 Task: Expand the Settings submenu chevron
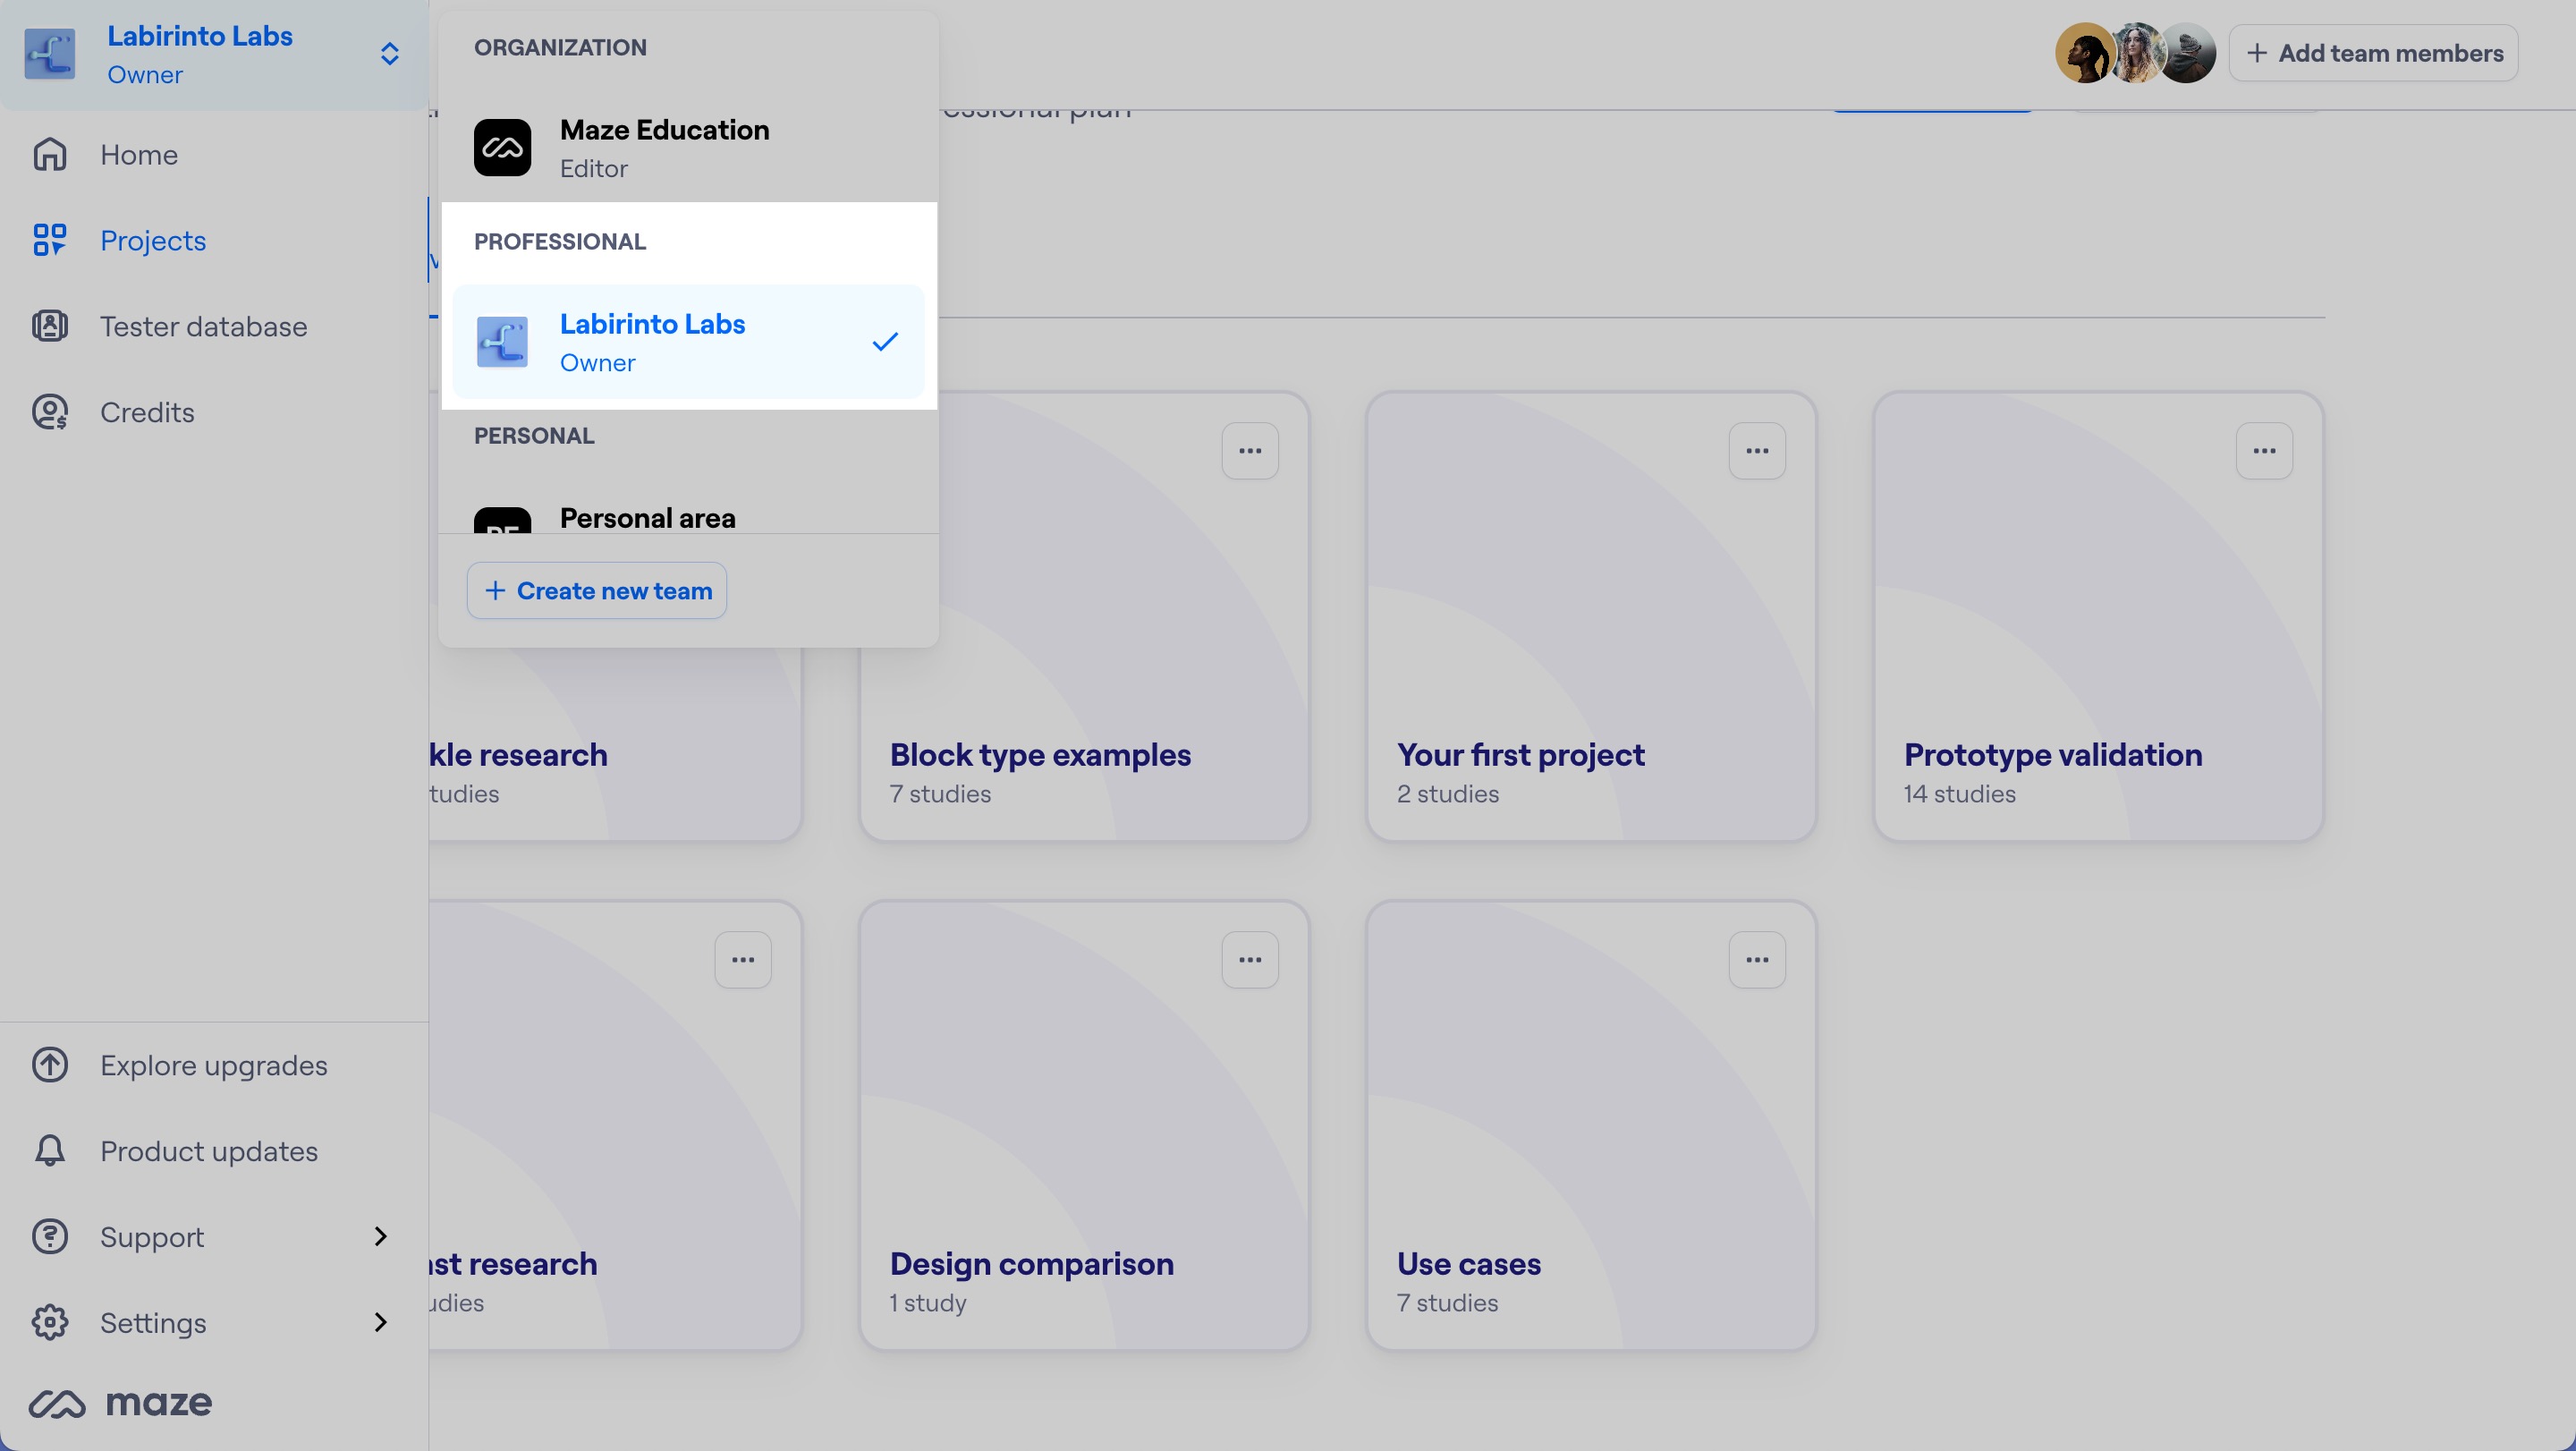click(x=380, y=1322)
